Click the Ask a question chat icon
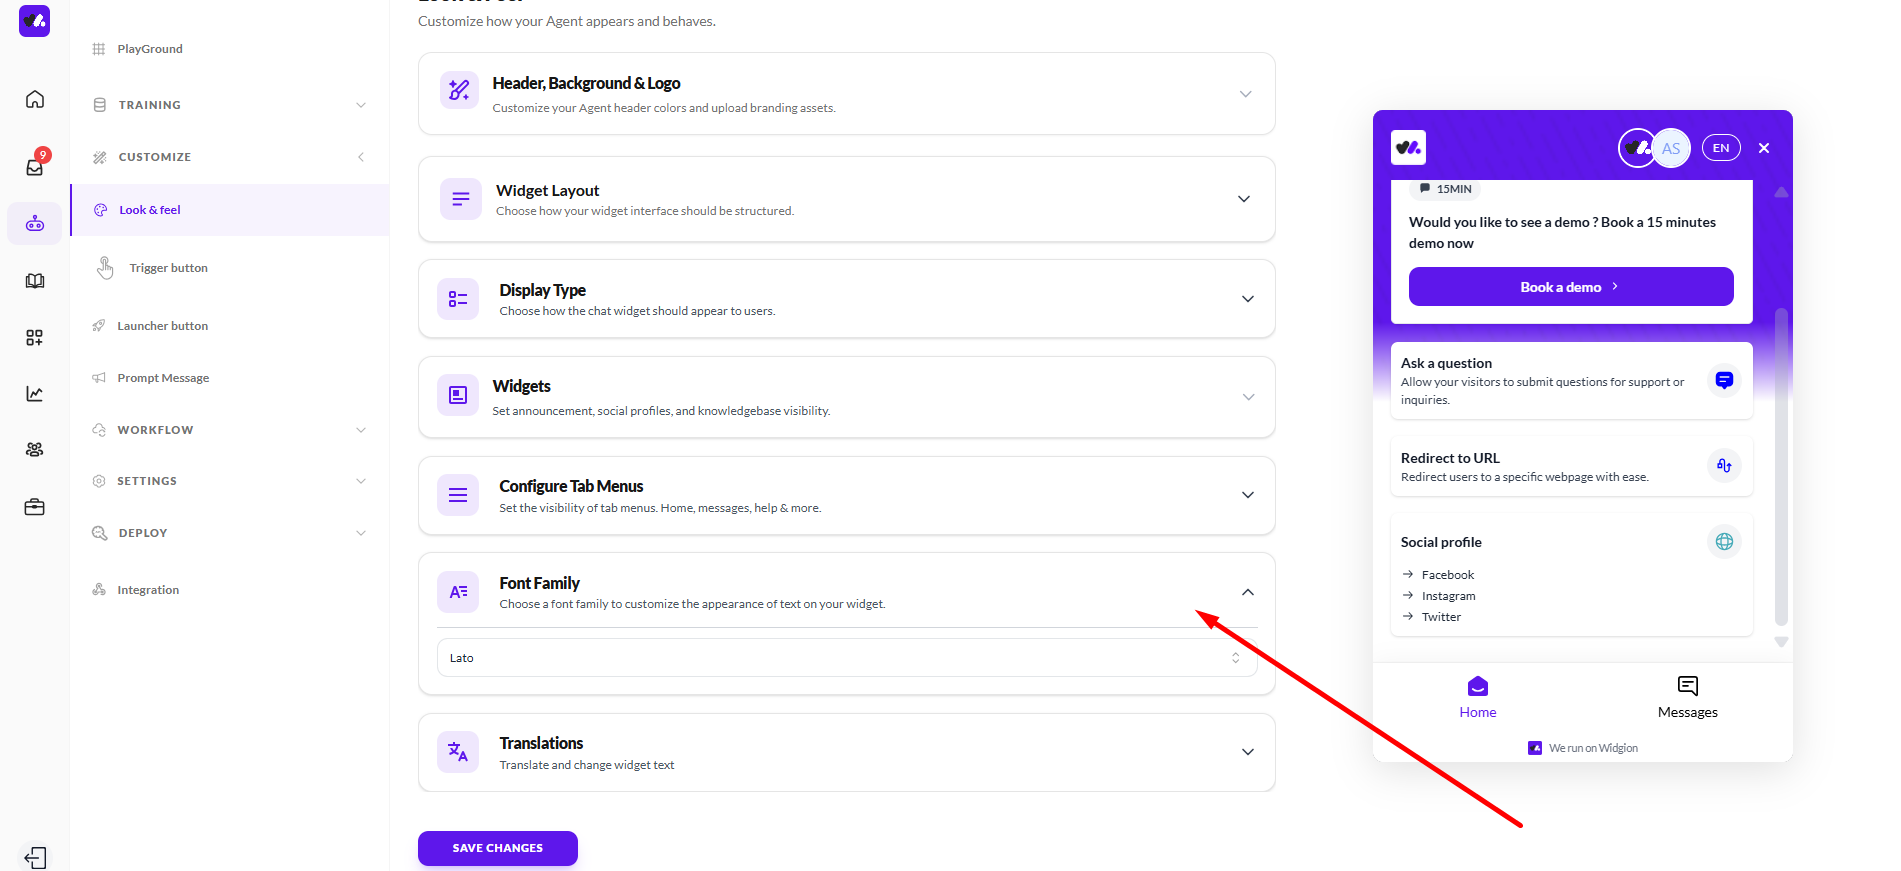1901x871 pixels. click(x=1724, y=380)
